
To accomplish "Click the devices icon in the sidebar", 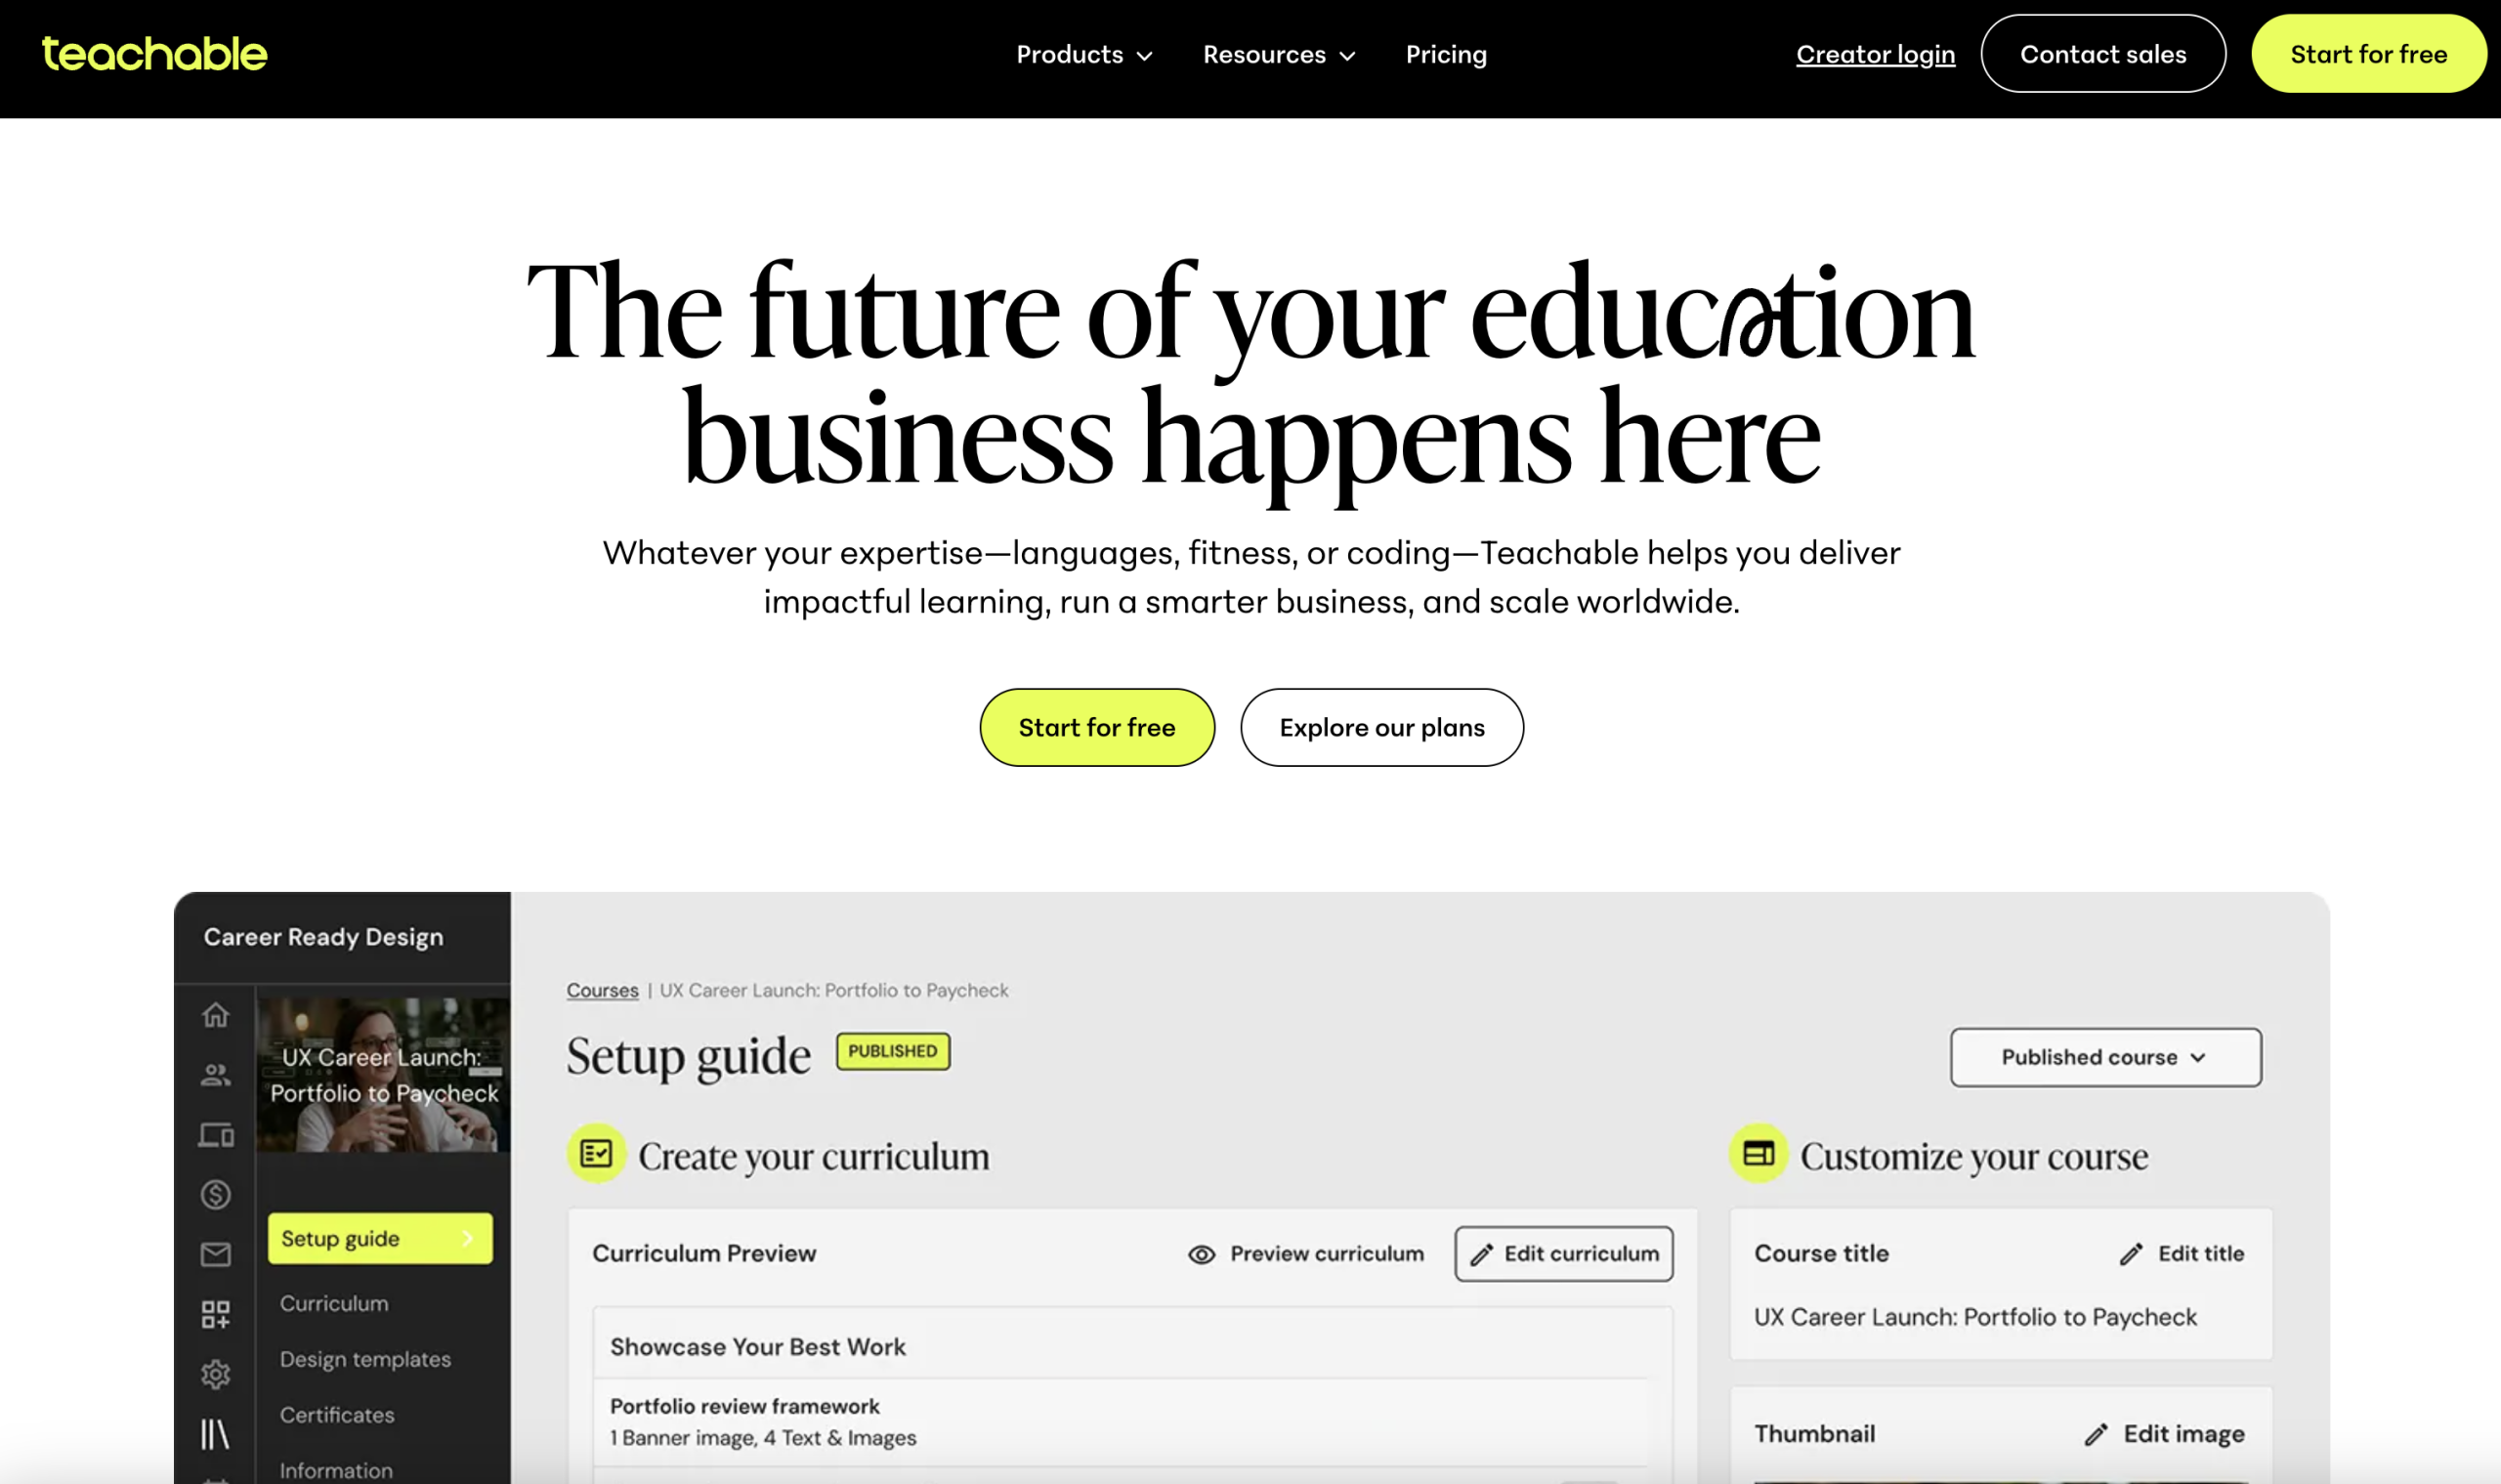I will [x=215, y=1135].
